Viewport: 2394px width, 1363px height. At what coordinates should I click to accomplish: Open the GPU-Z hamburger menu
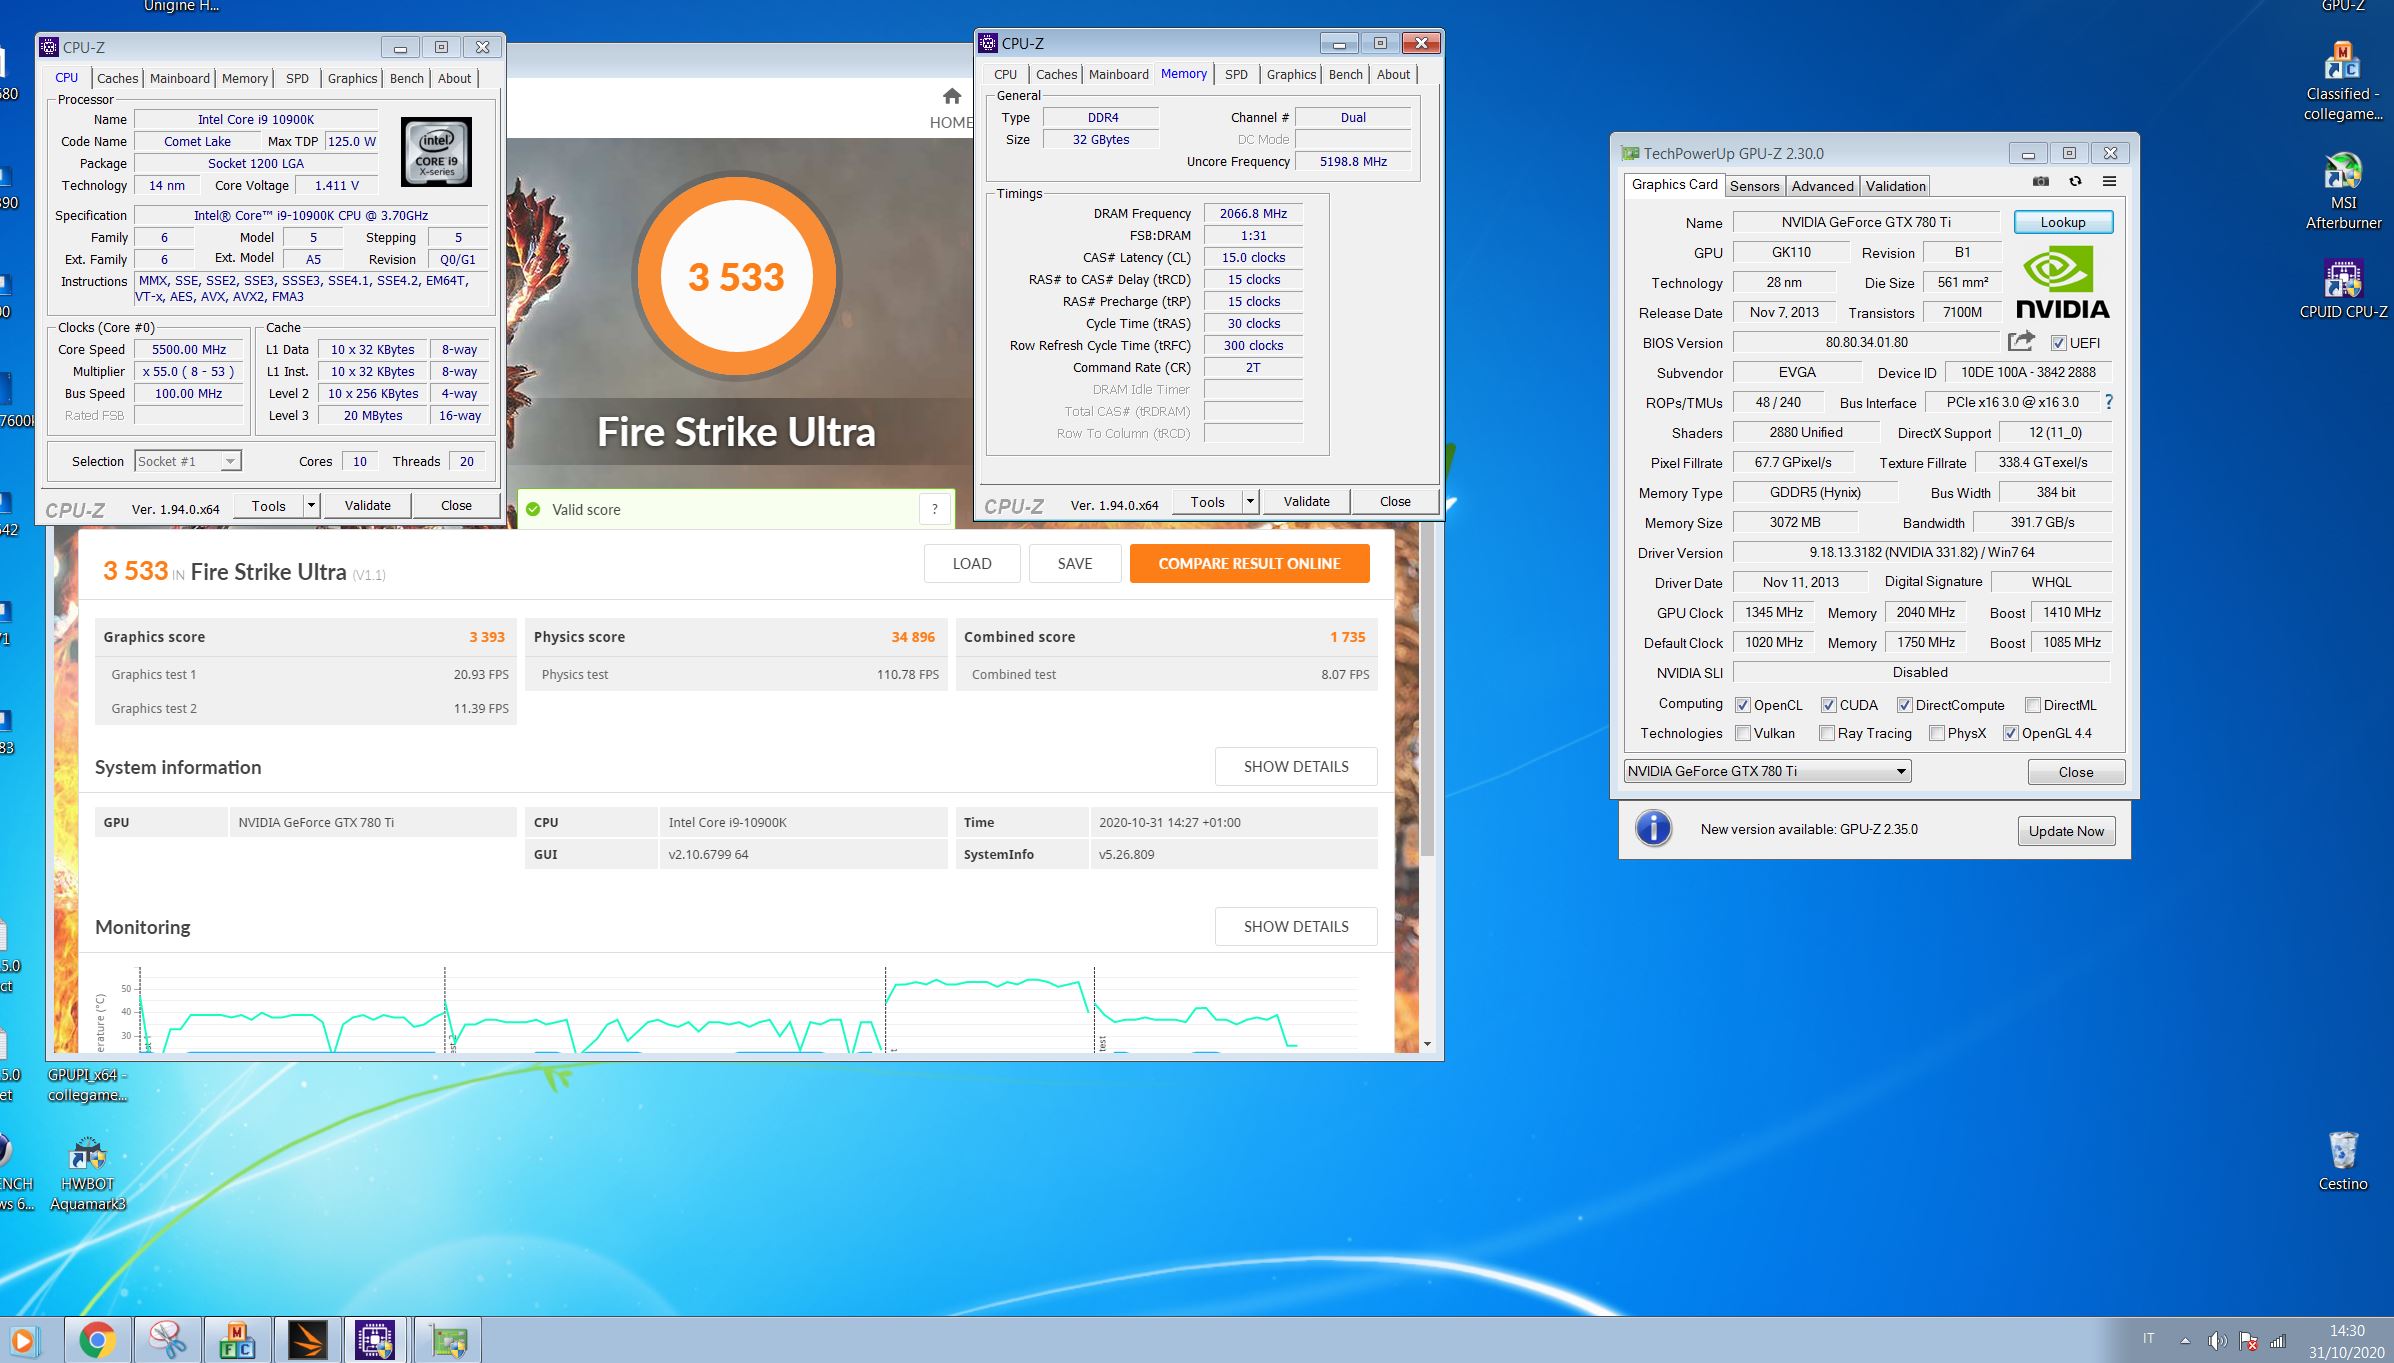(x=2109, y=182)
